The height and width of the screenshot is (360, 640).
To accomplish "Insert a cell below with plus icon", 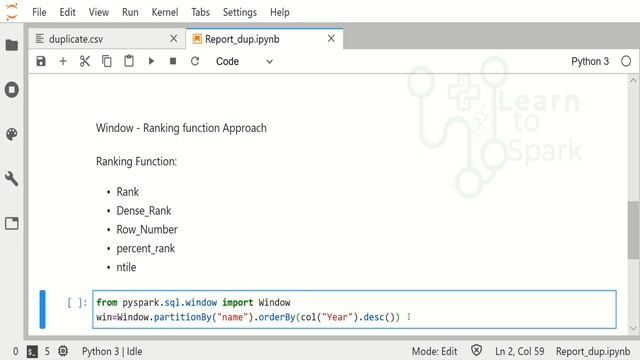I will pos(63,61).
